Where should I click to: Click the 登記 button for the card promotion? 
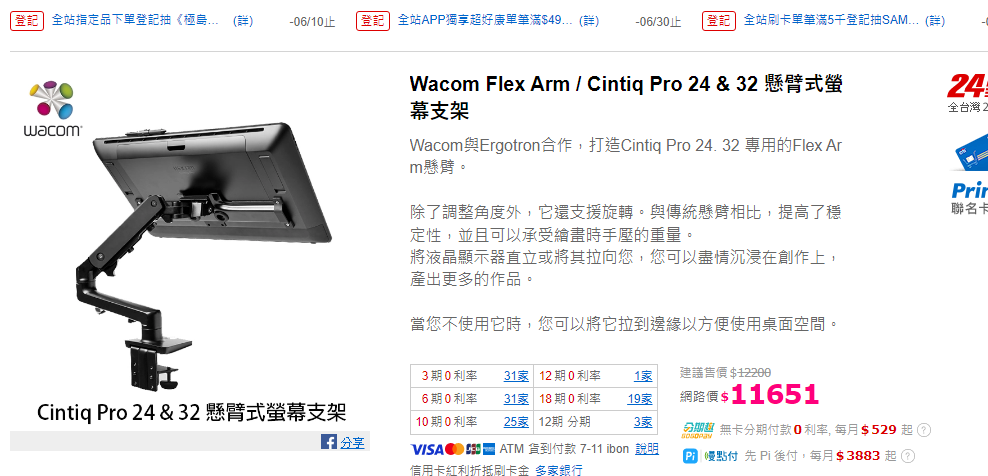coord(719,21)
